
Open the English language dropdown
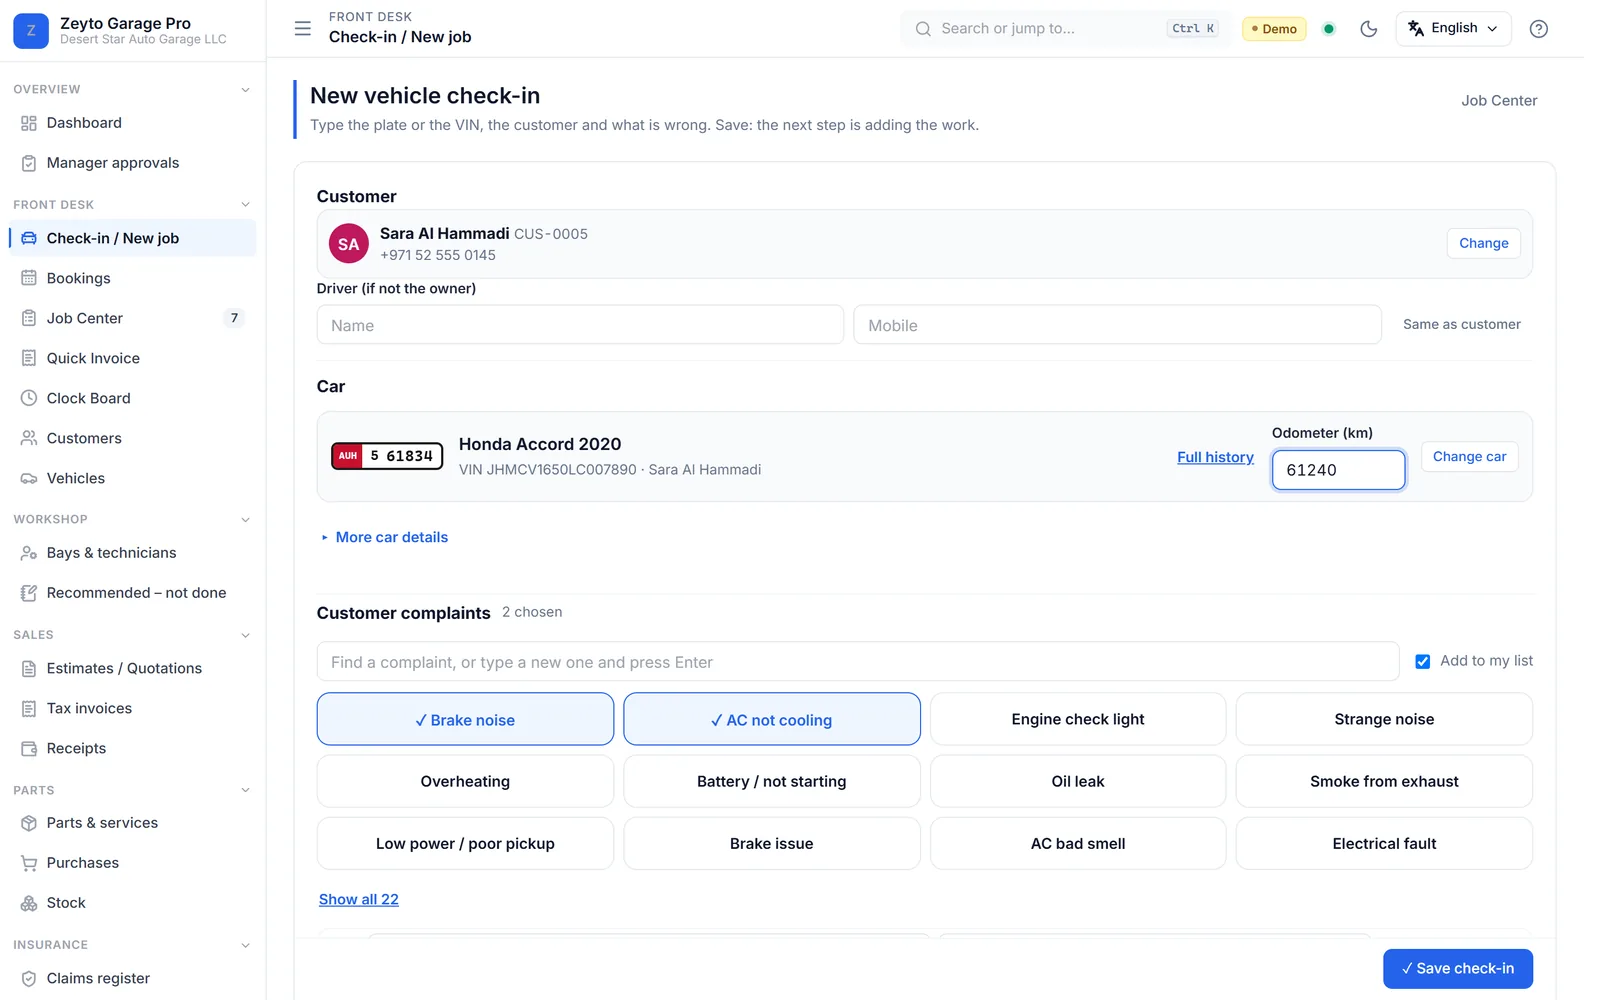click(x=1453, y=28)
